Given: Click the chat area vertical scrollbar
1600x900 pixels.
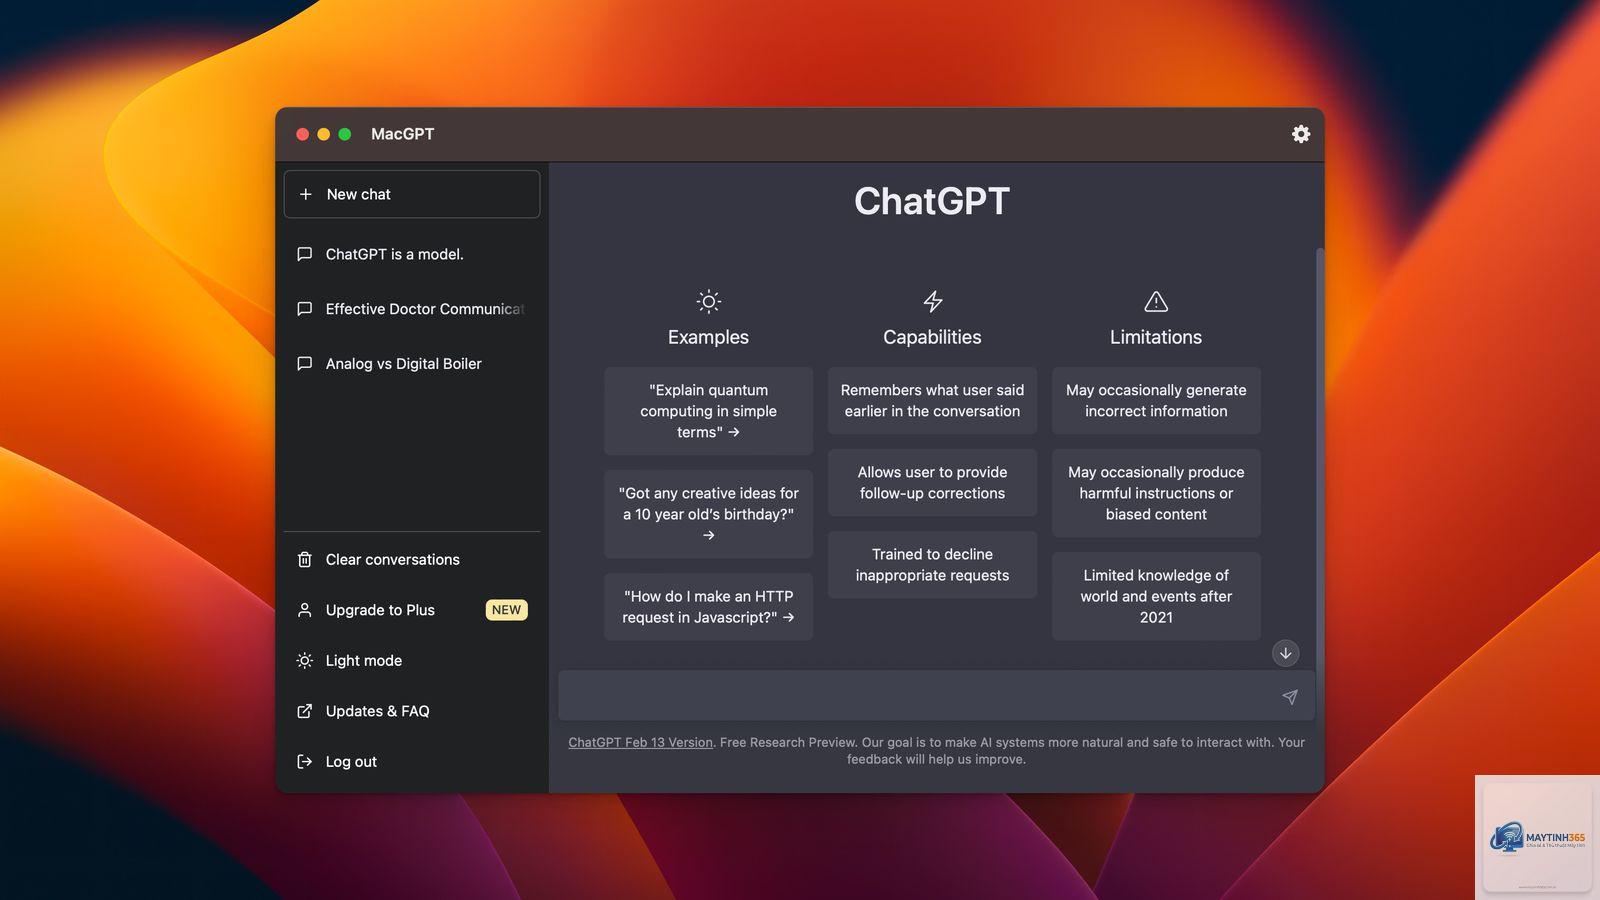Looking at the screenshot, I should (1319, 460).
